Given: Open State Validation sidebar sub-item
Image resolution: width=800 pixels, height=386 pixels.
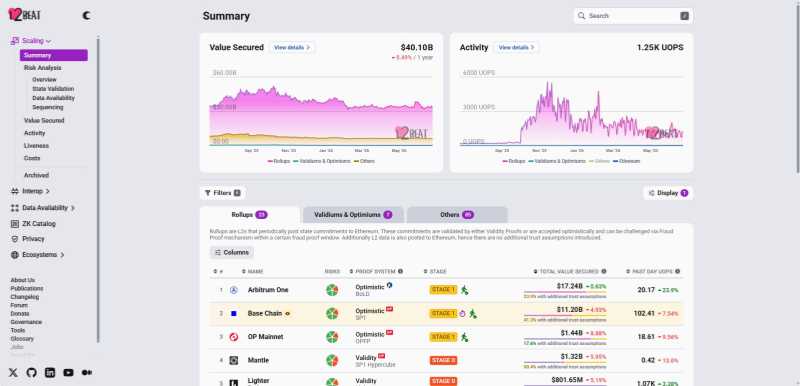Looking at the screenshot, I should click(x=53, y=89).
